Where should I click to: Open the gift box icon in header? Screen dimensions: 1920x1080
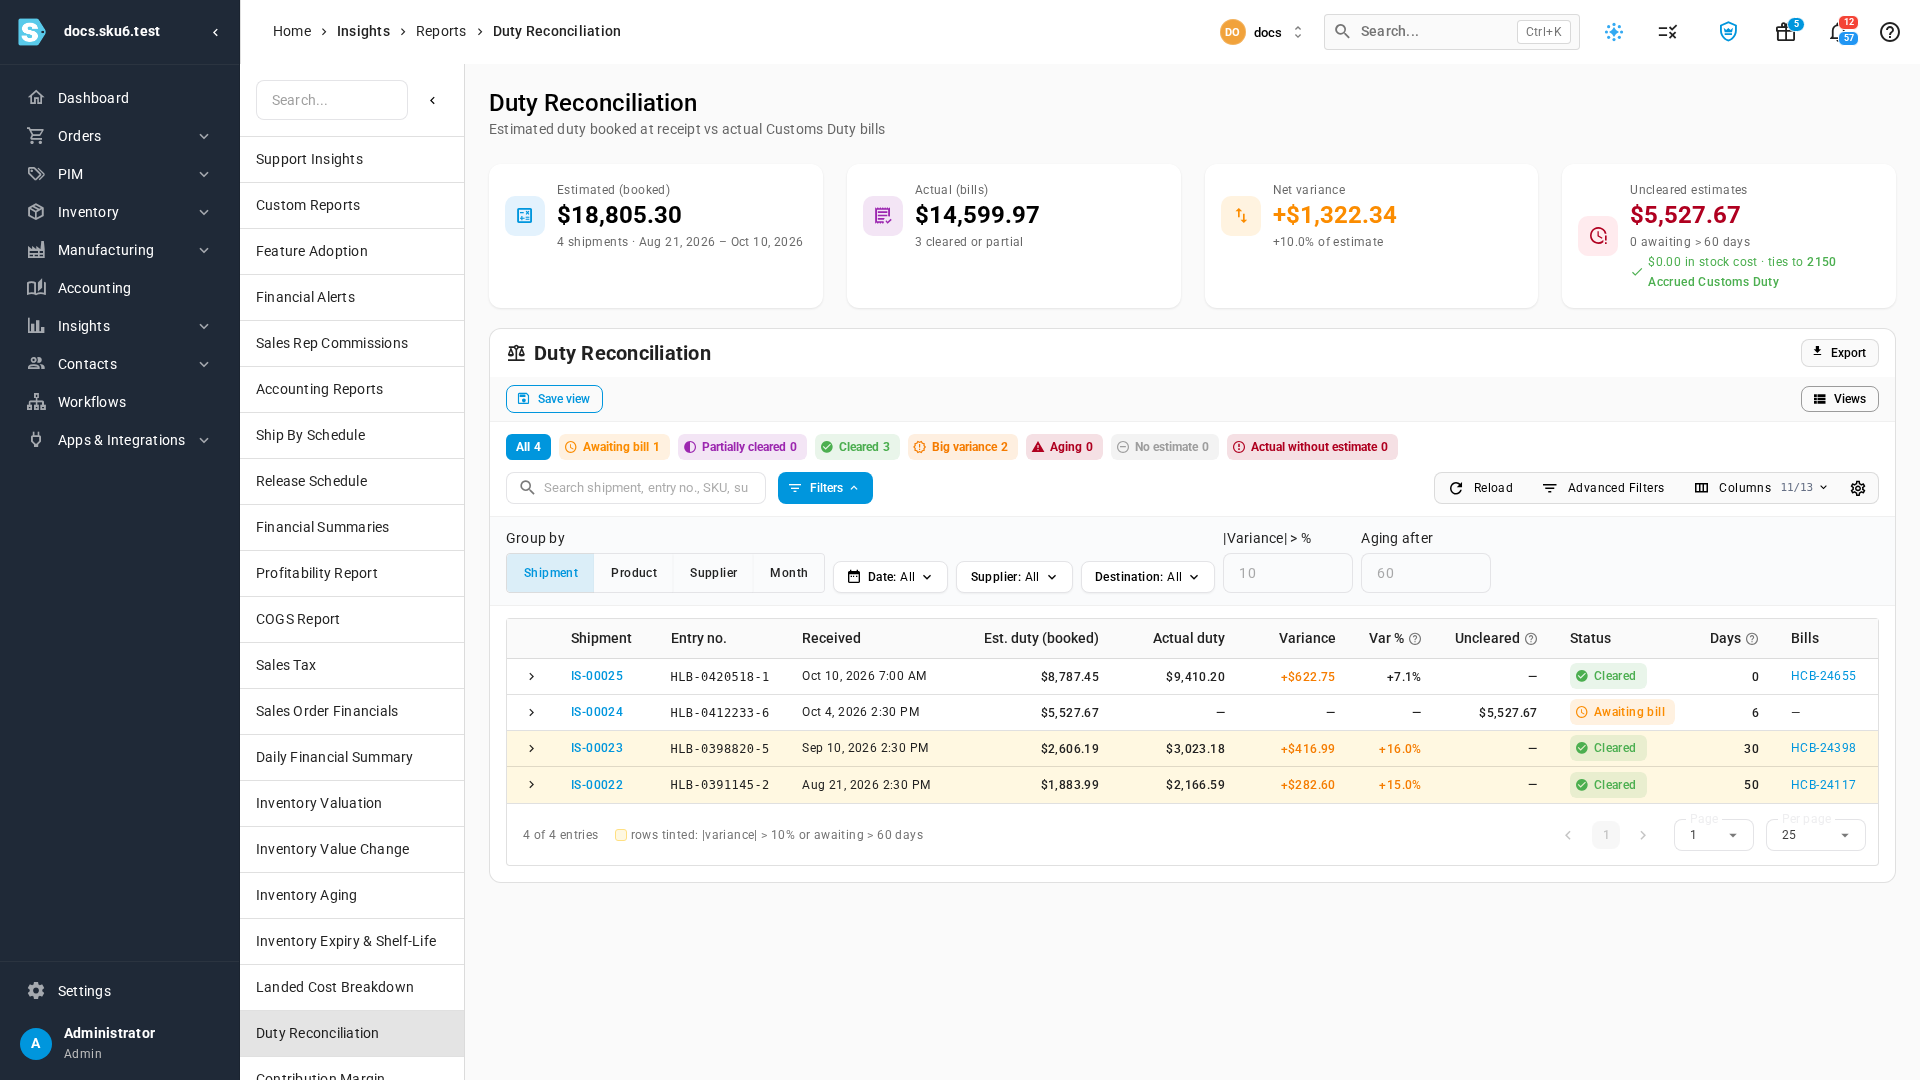coord(1785,32)
